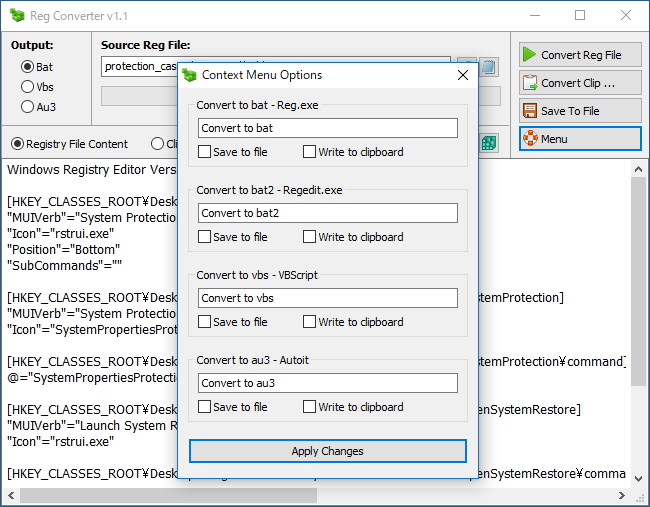Click the notepad icon beside the source file field
This screenshot has width=650, height=507.
[x=489, y=67]
